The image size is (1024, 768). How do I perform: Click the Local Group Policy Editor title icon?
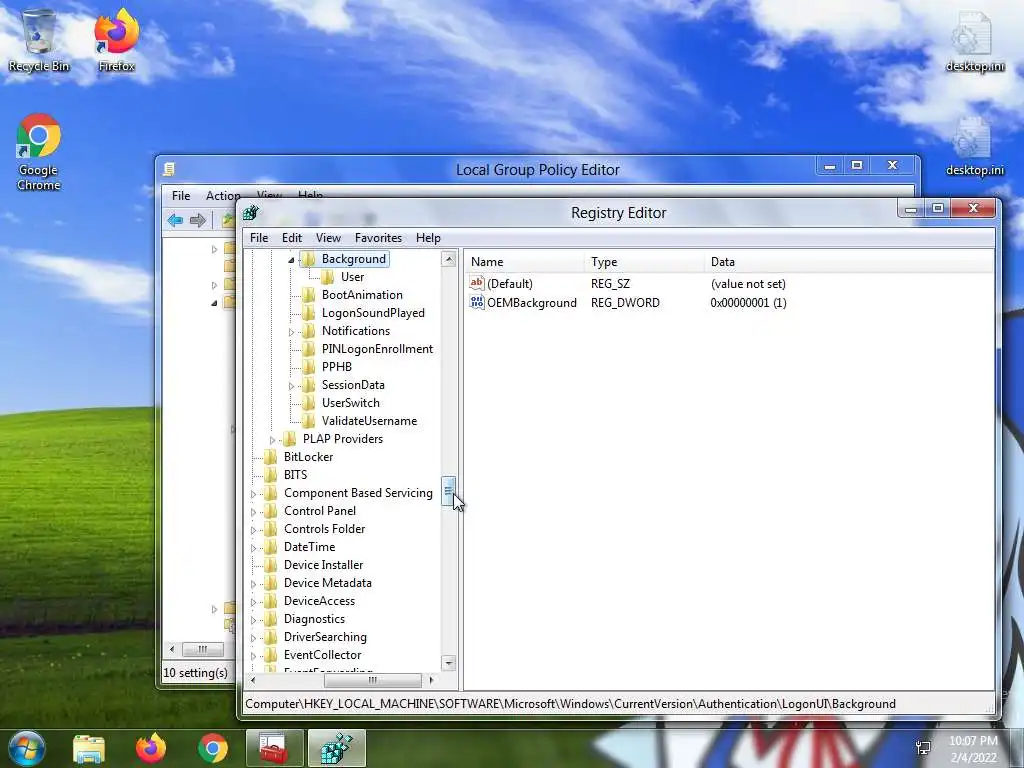pos(169,170)
